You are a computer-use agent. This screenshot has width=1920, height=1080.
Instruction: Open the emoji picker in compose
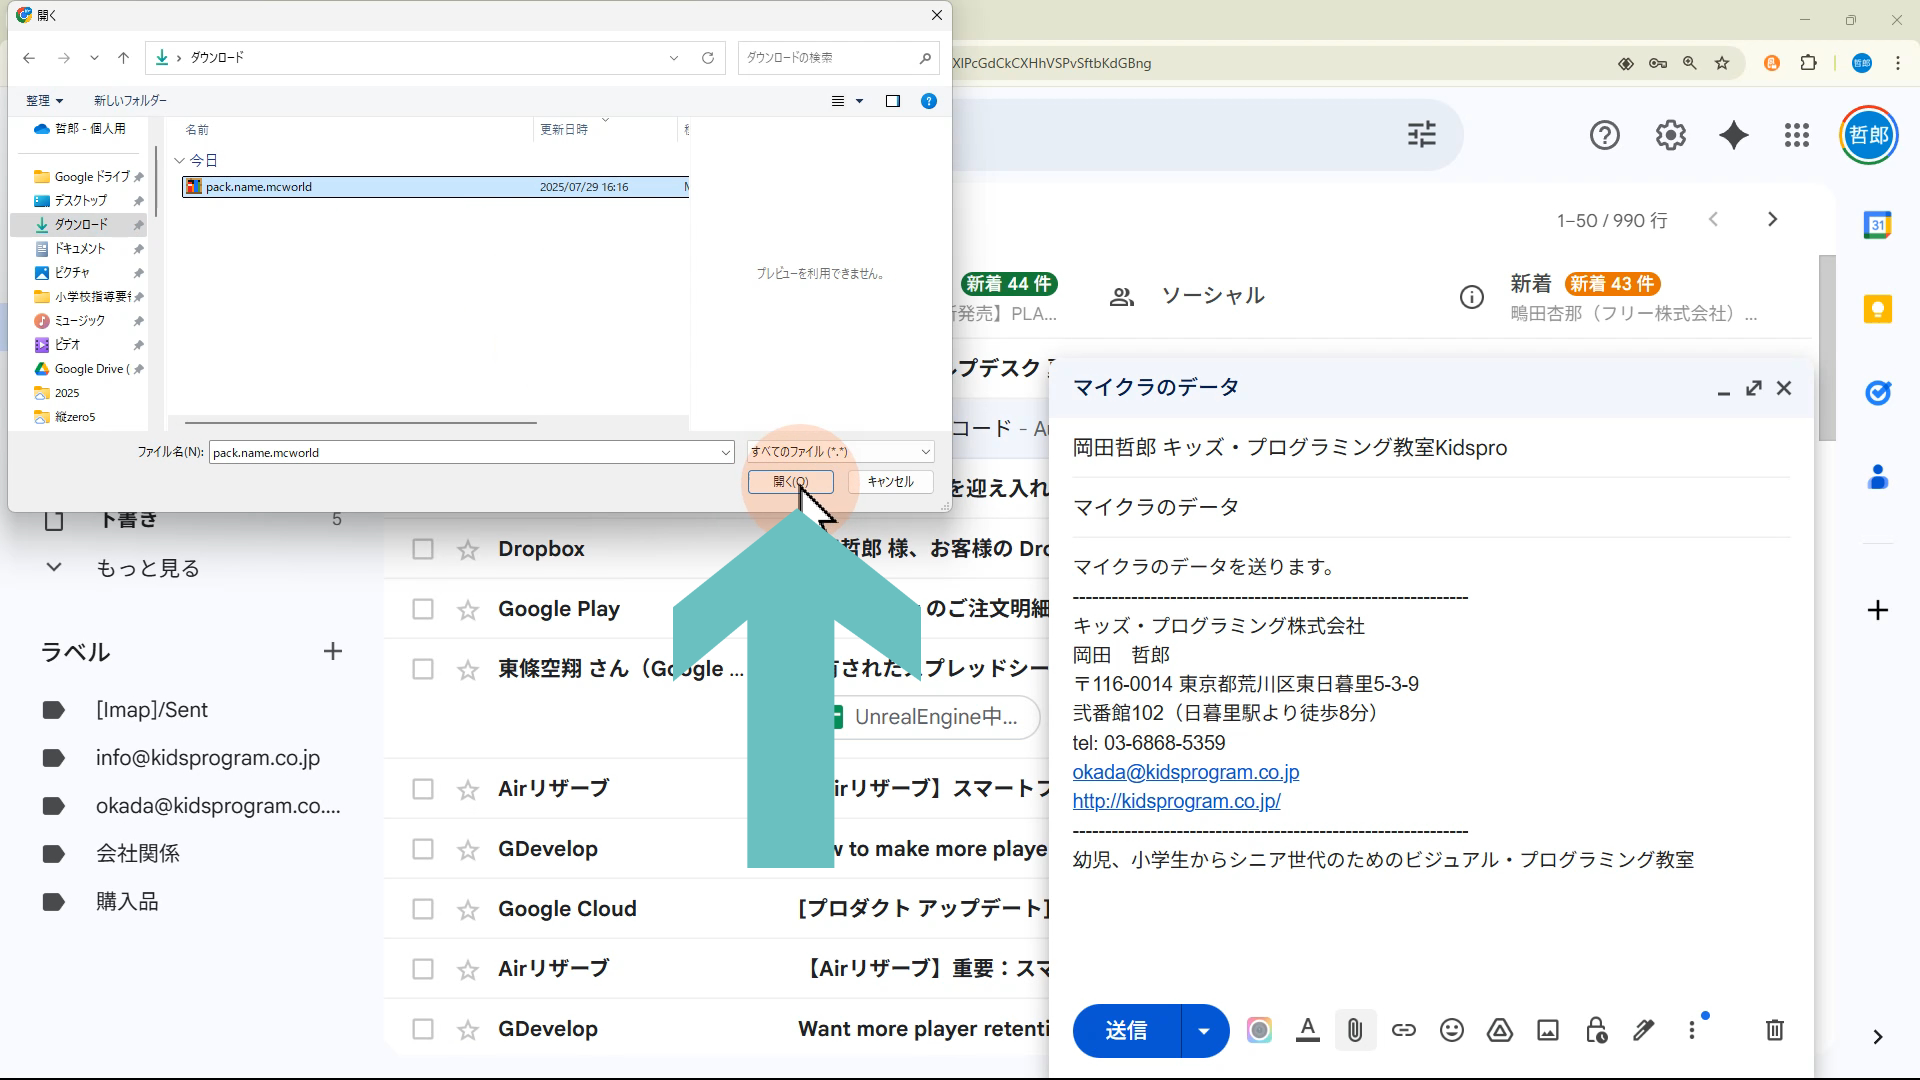point(1451,1030)
